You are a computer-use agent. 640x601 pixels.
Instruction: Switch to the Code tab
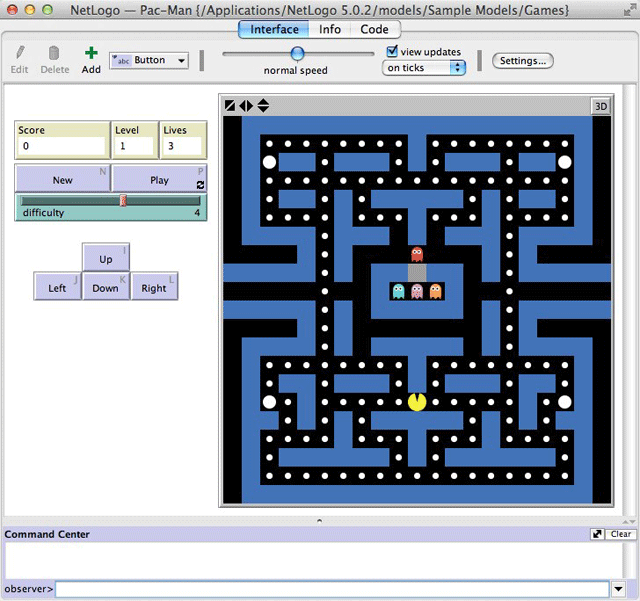(x=374, y=29)
